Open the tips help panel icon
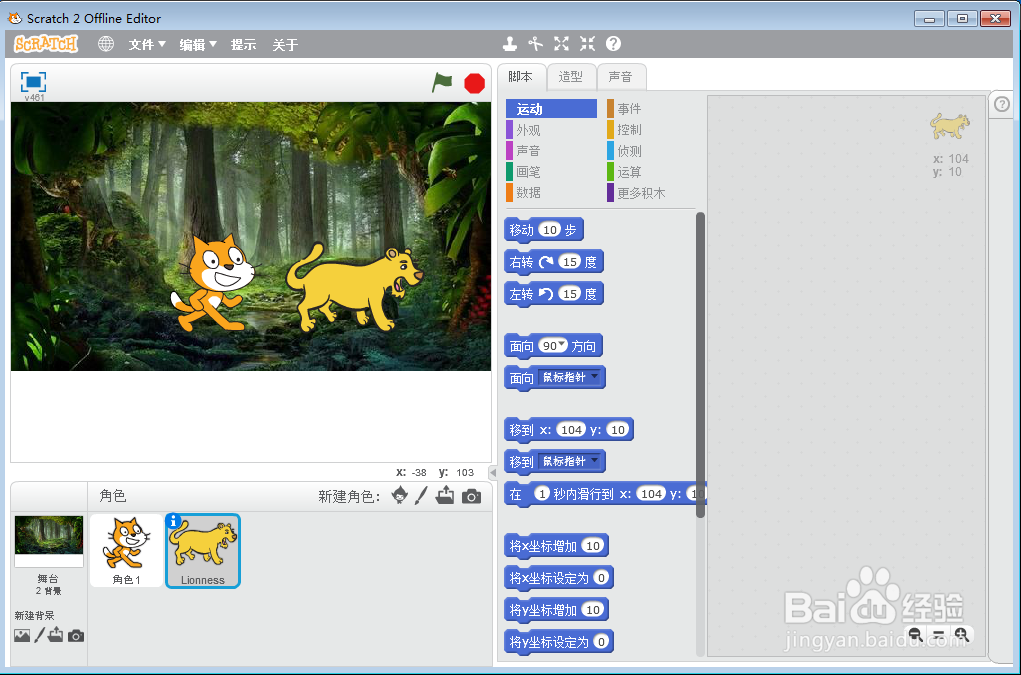This screenshot has width=1021, height=675. click(1001, 104)
